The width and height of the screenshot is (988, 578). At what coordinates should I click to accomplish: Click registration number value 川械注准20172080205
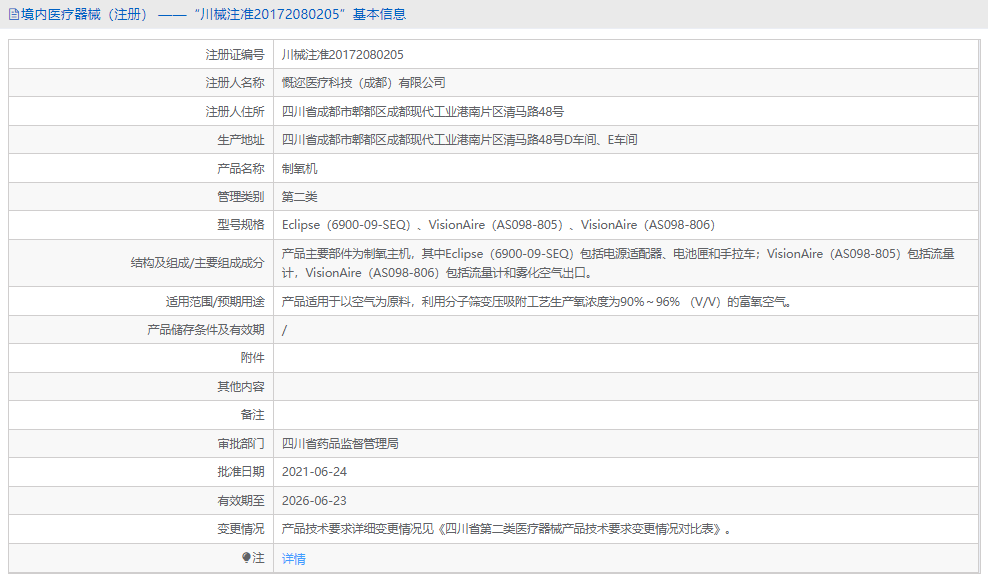click(343, 55)
